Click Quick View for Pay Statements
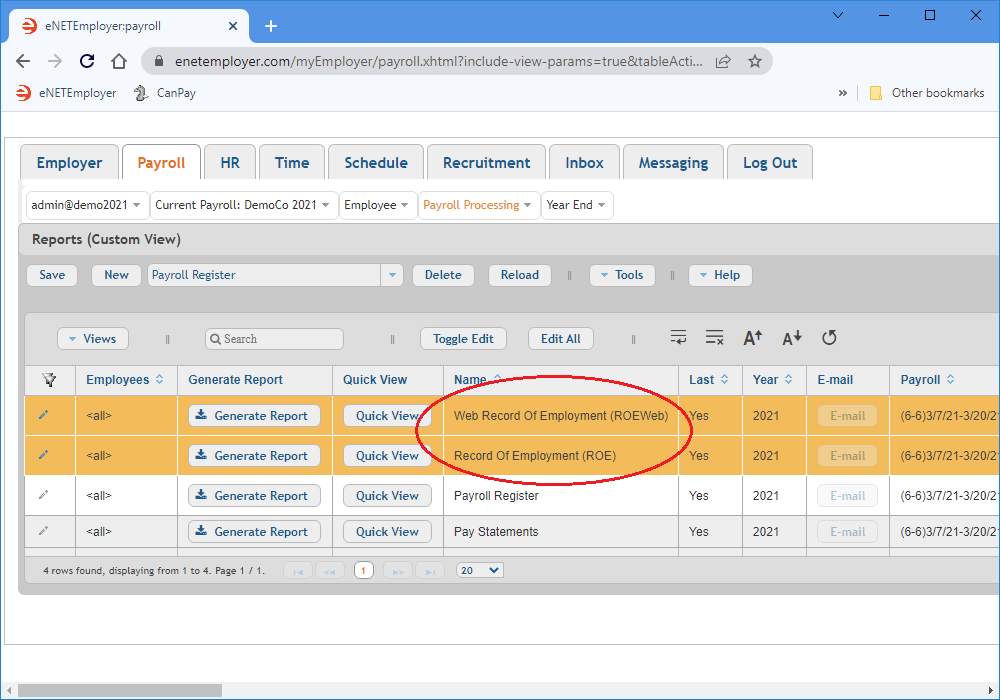1000x700 pixels. [387, 532]
